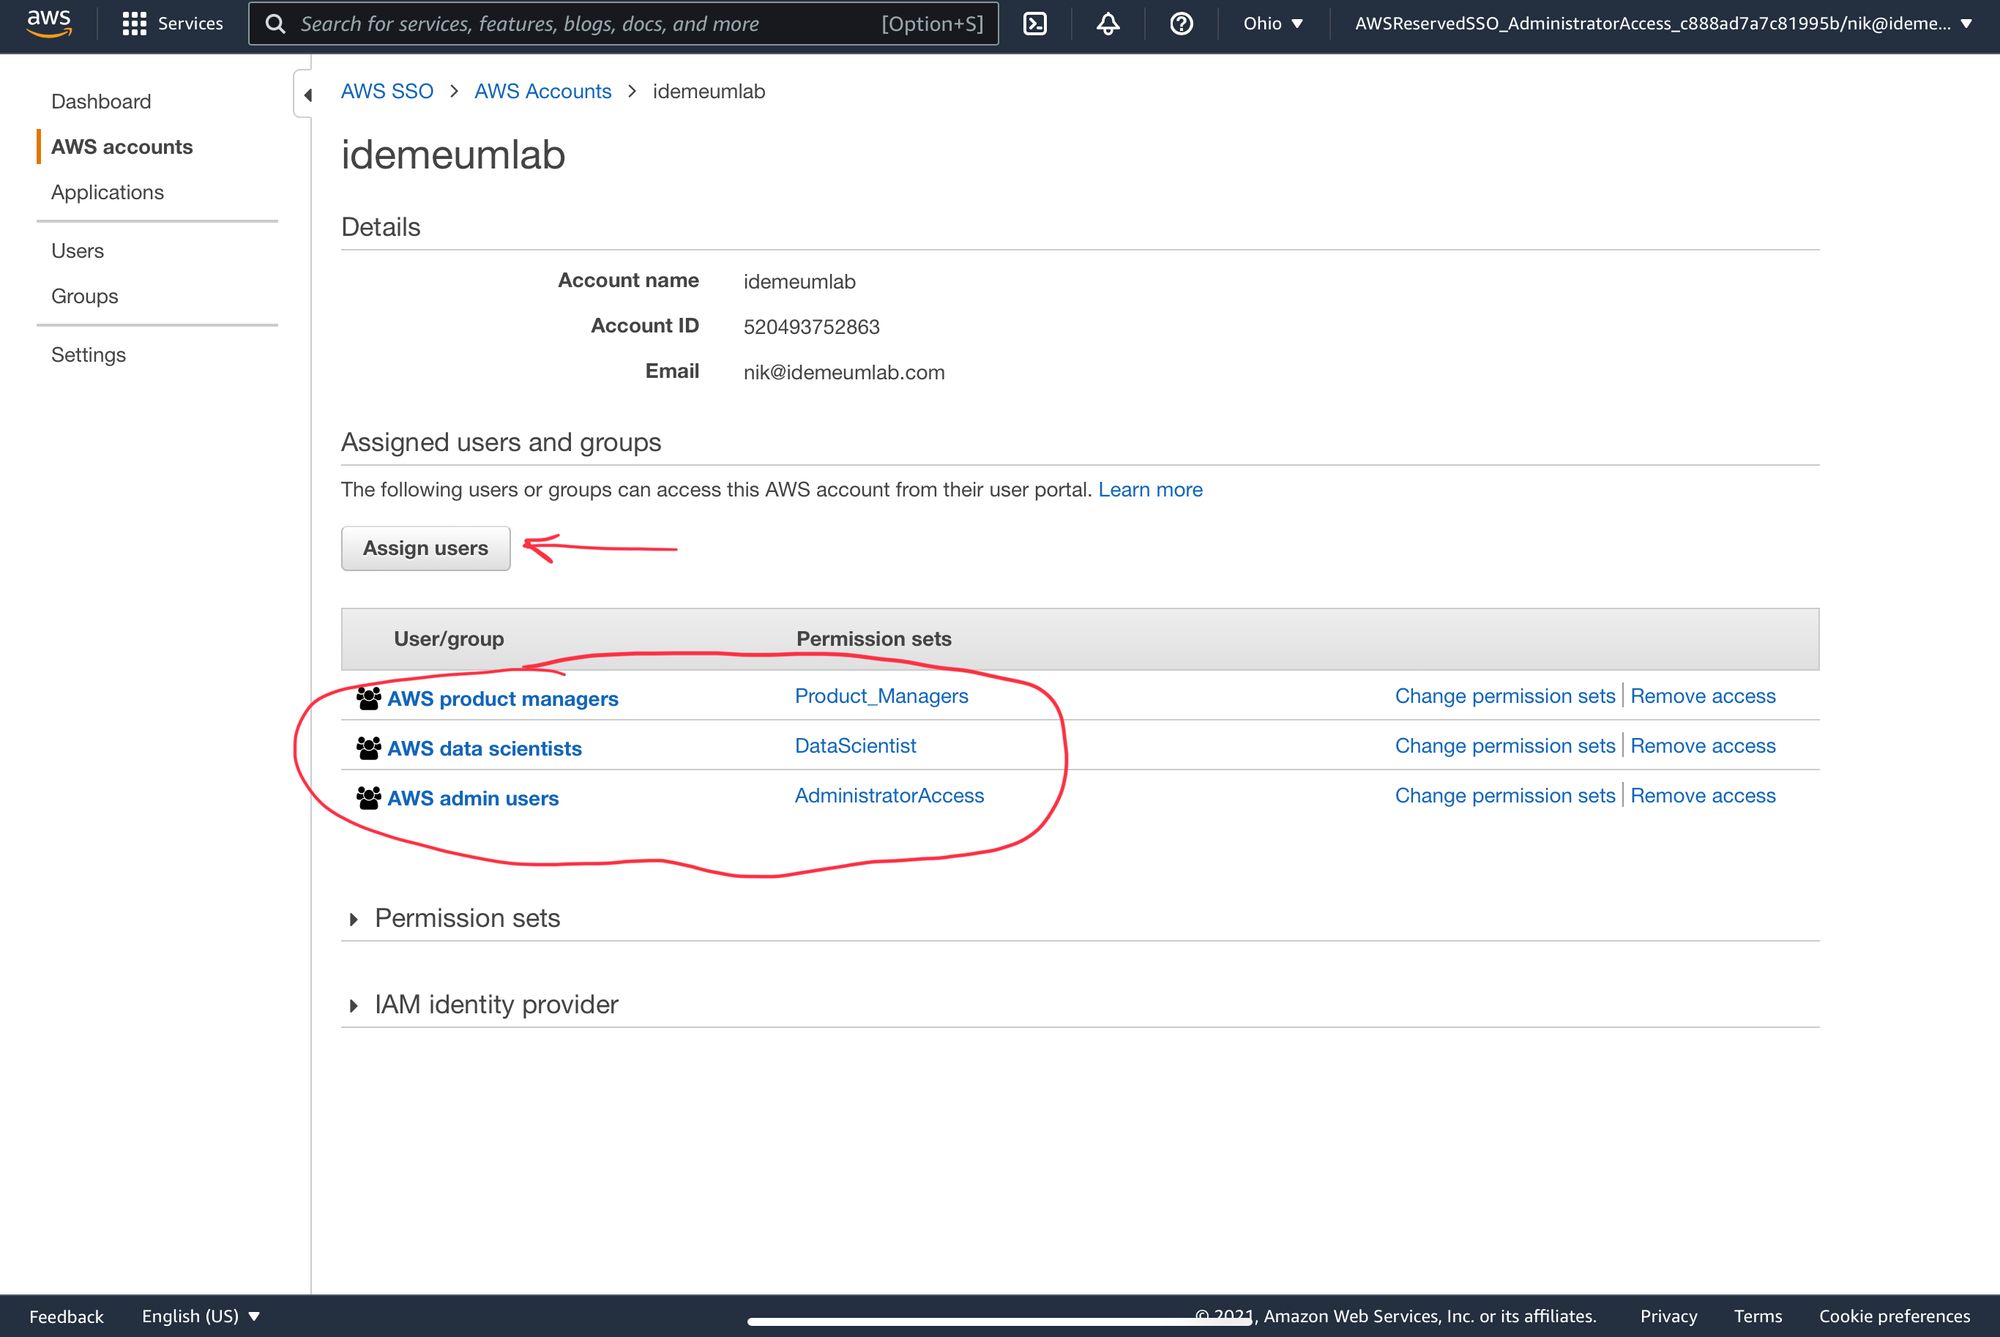Open Groups in sidebar
Image resolution: width=2000 pixels, height=1337 pixels.
pos(84,296)
